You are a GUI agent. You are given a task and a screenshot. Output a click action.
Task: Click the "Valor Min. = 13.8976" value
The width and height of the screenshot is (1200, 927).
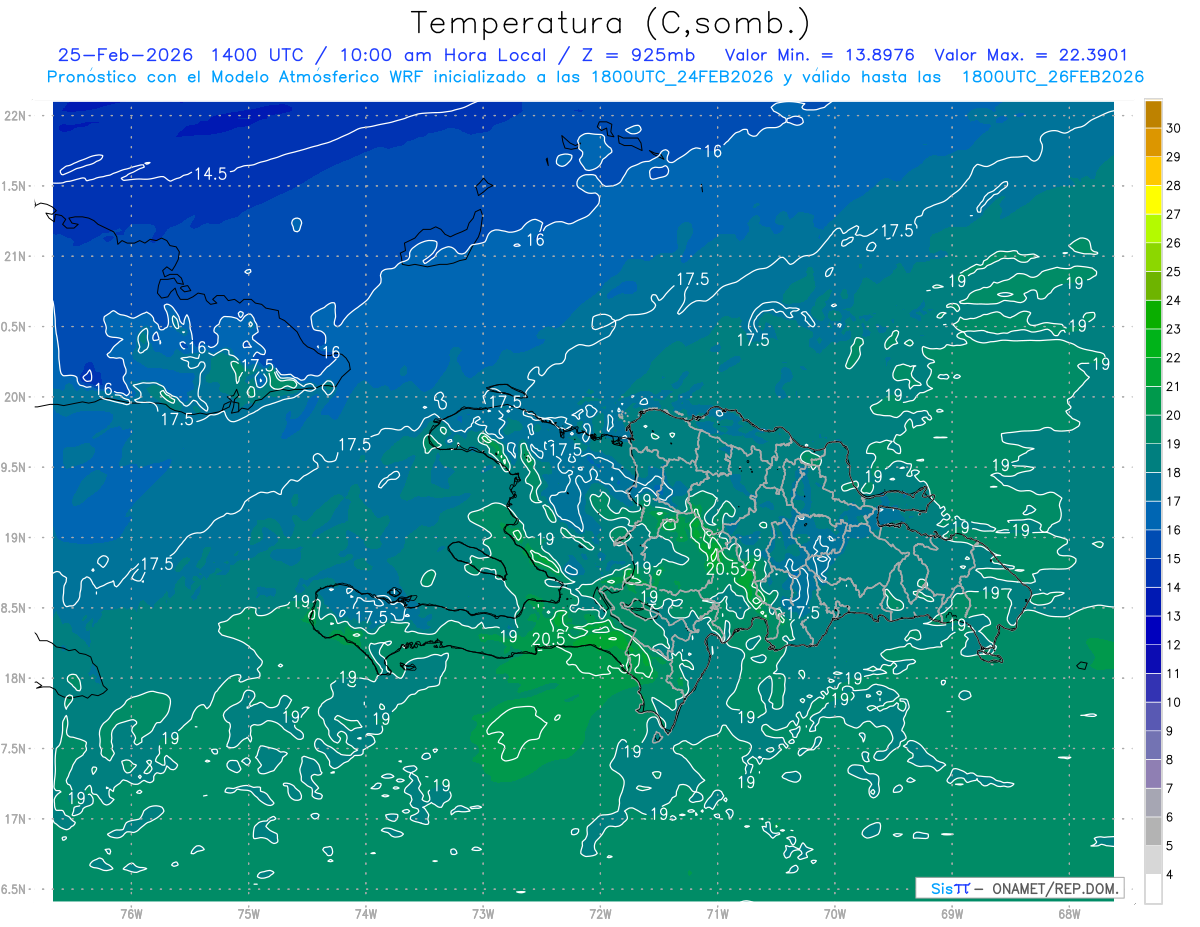[819, 55]
